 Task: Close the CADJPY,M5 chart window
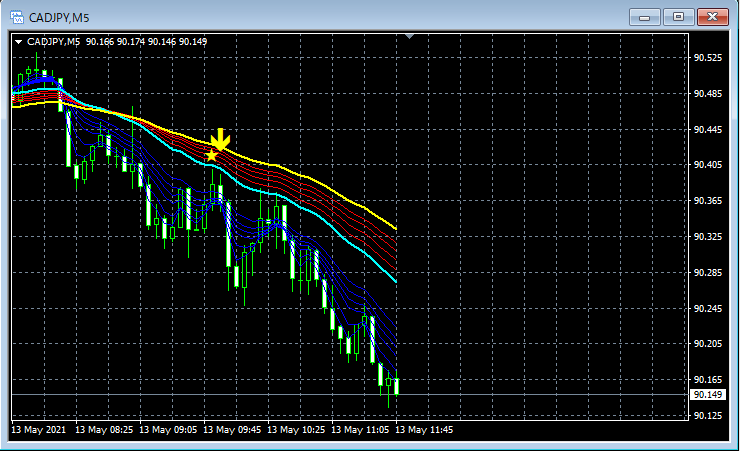713,17
